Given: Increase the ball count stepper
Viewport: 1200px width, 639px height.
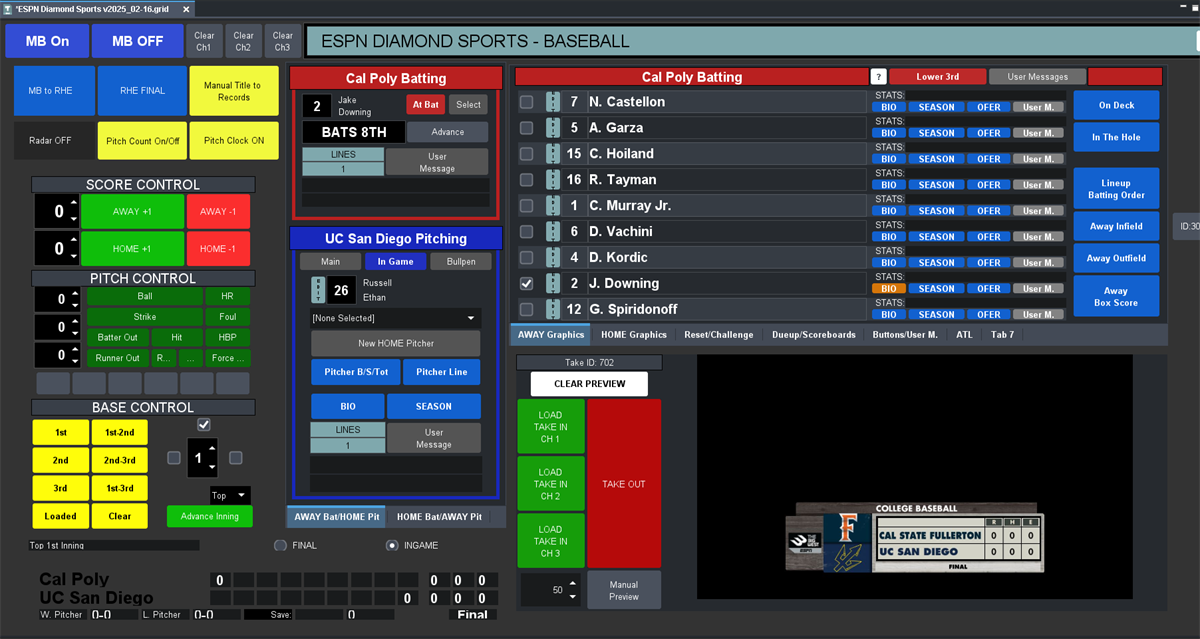Looking at the screenshot, I should click(x=73, y=294).
